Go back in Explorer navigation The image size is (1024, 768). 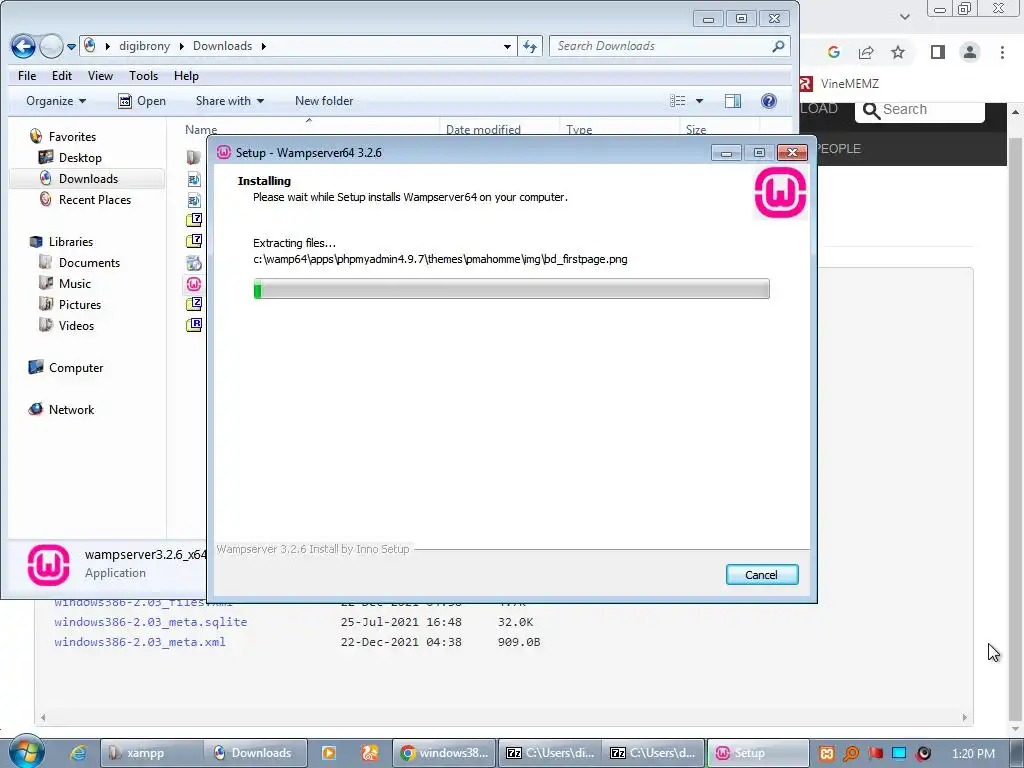[24, 46]
